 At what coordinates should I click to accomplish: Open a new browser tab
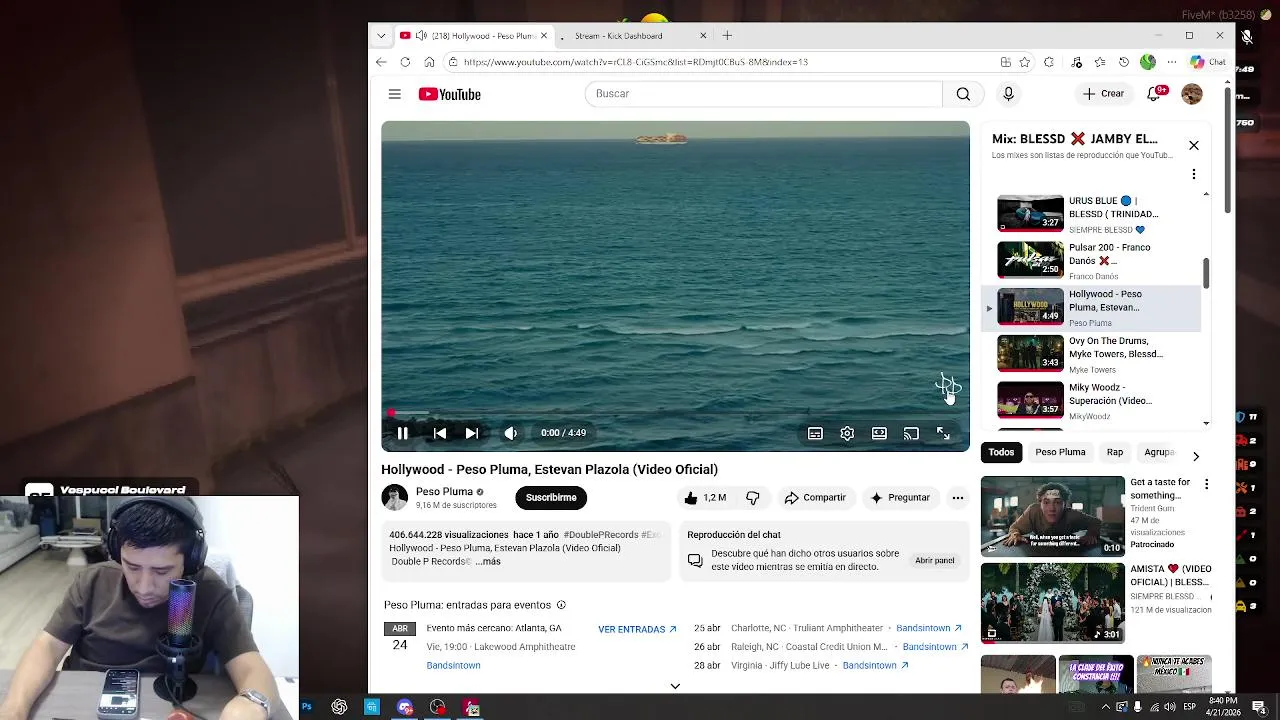tap(727, 36)
